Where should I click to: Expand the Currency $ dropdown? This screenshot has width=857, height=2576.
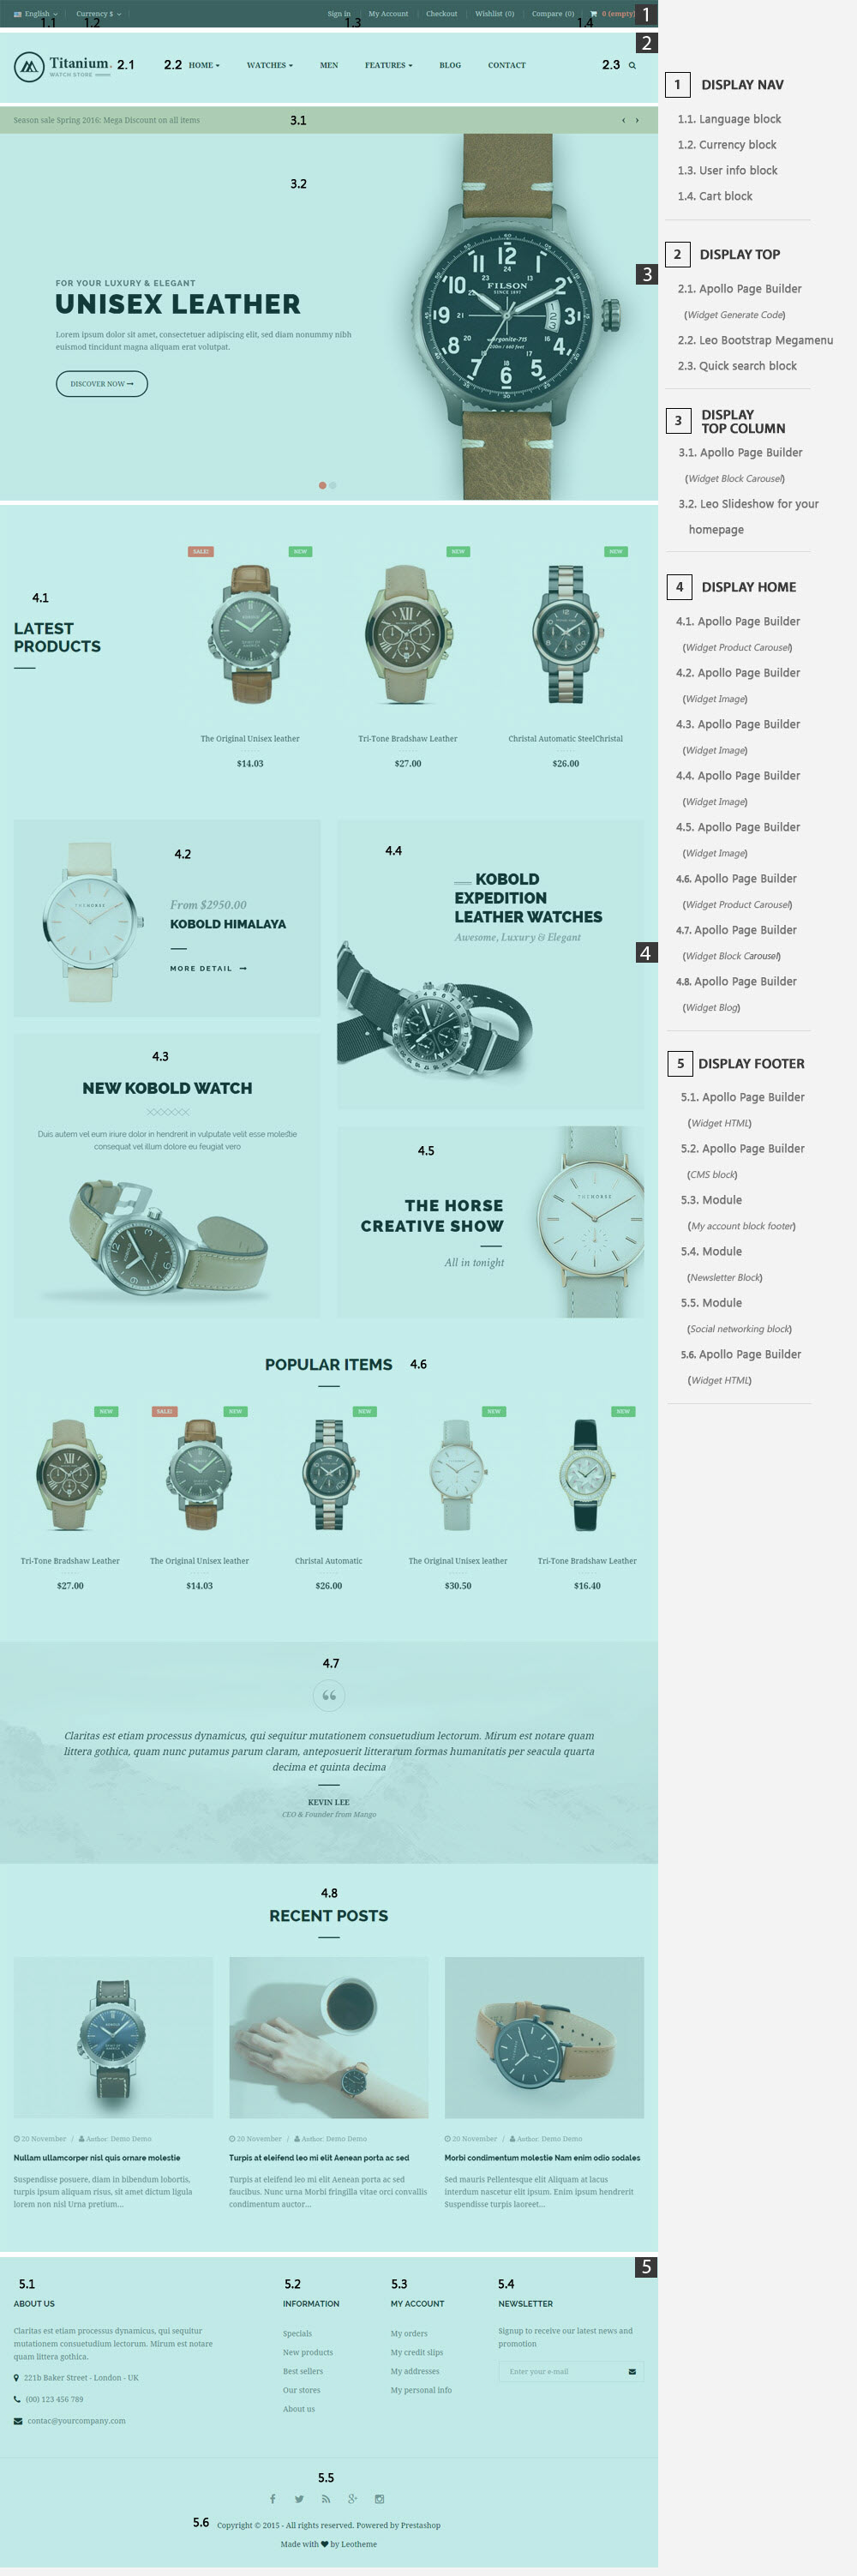pos(98,14)
